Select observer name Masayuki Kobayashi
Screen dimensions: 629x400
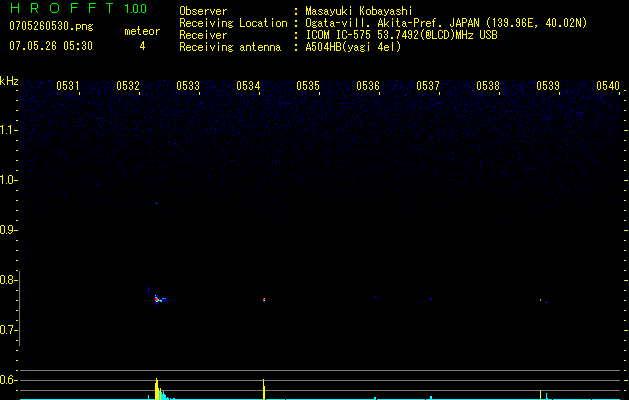(x=359, y=11)
